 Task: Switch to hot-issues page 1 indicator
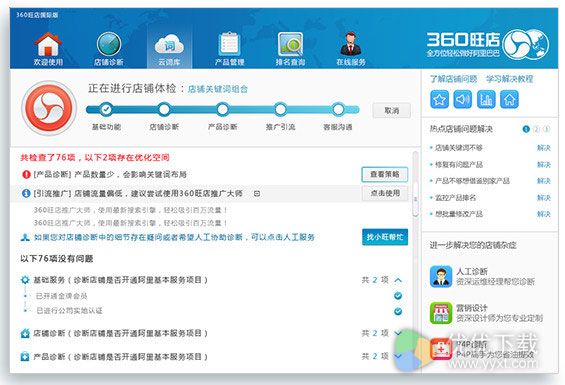tap(526, 129)
